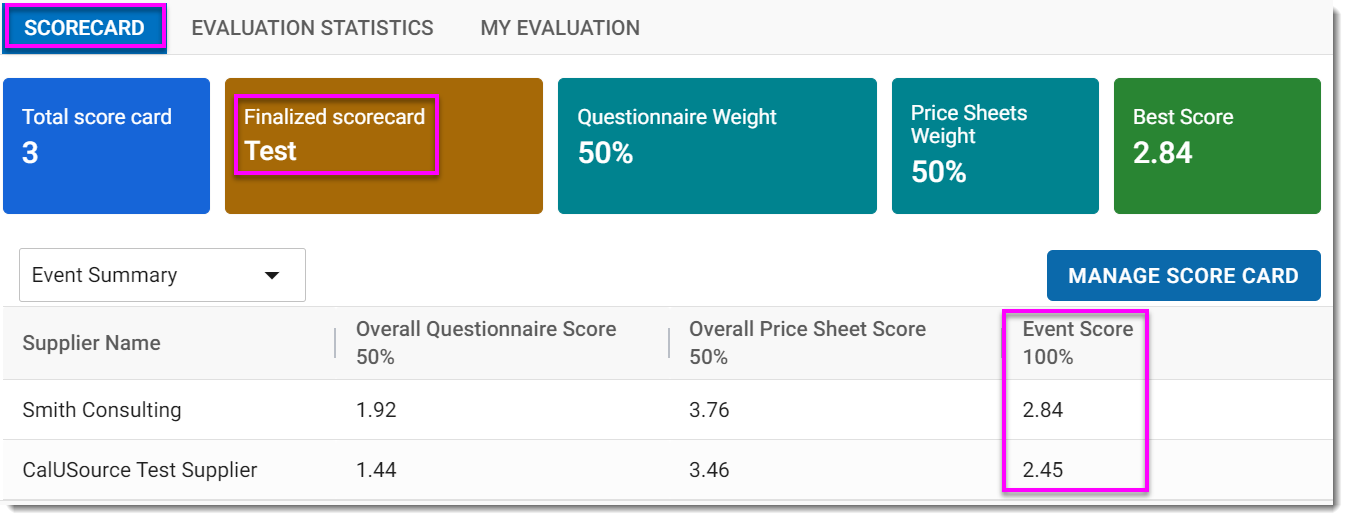Image resolution: width=1348 pixels, height=520 pixels.
Task: Switch to the EVALUATION STATISTICS tab
Action: 312,28
